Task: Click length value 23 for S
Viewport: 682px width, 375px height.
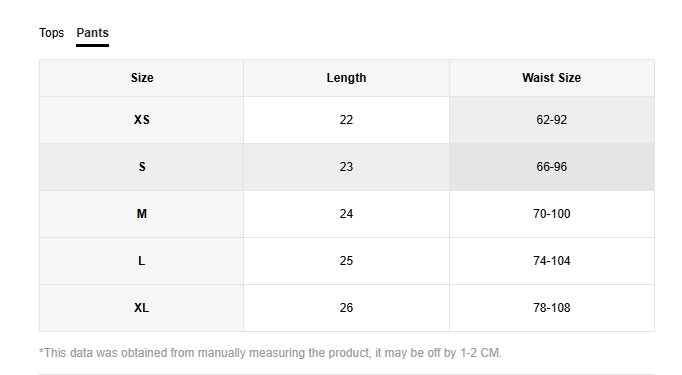Action: coord(346,167)
